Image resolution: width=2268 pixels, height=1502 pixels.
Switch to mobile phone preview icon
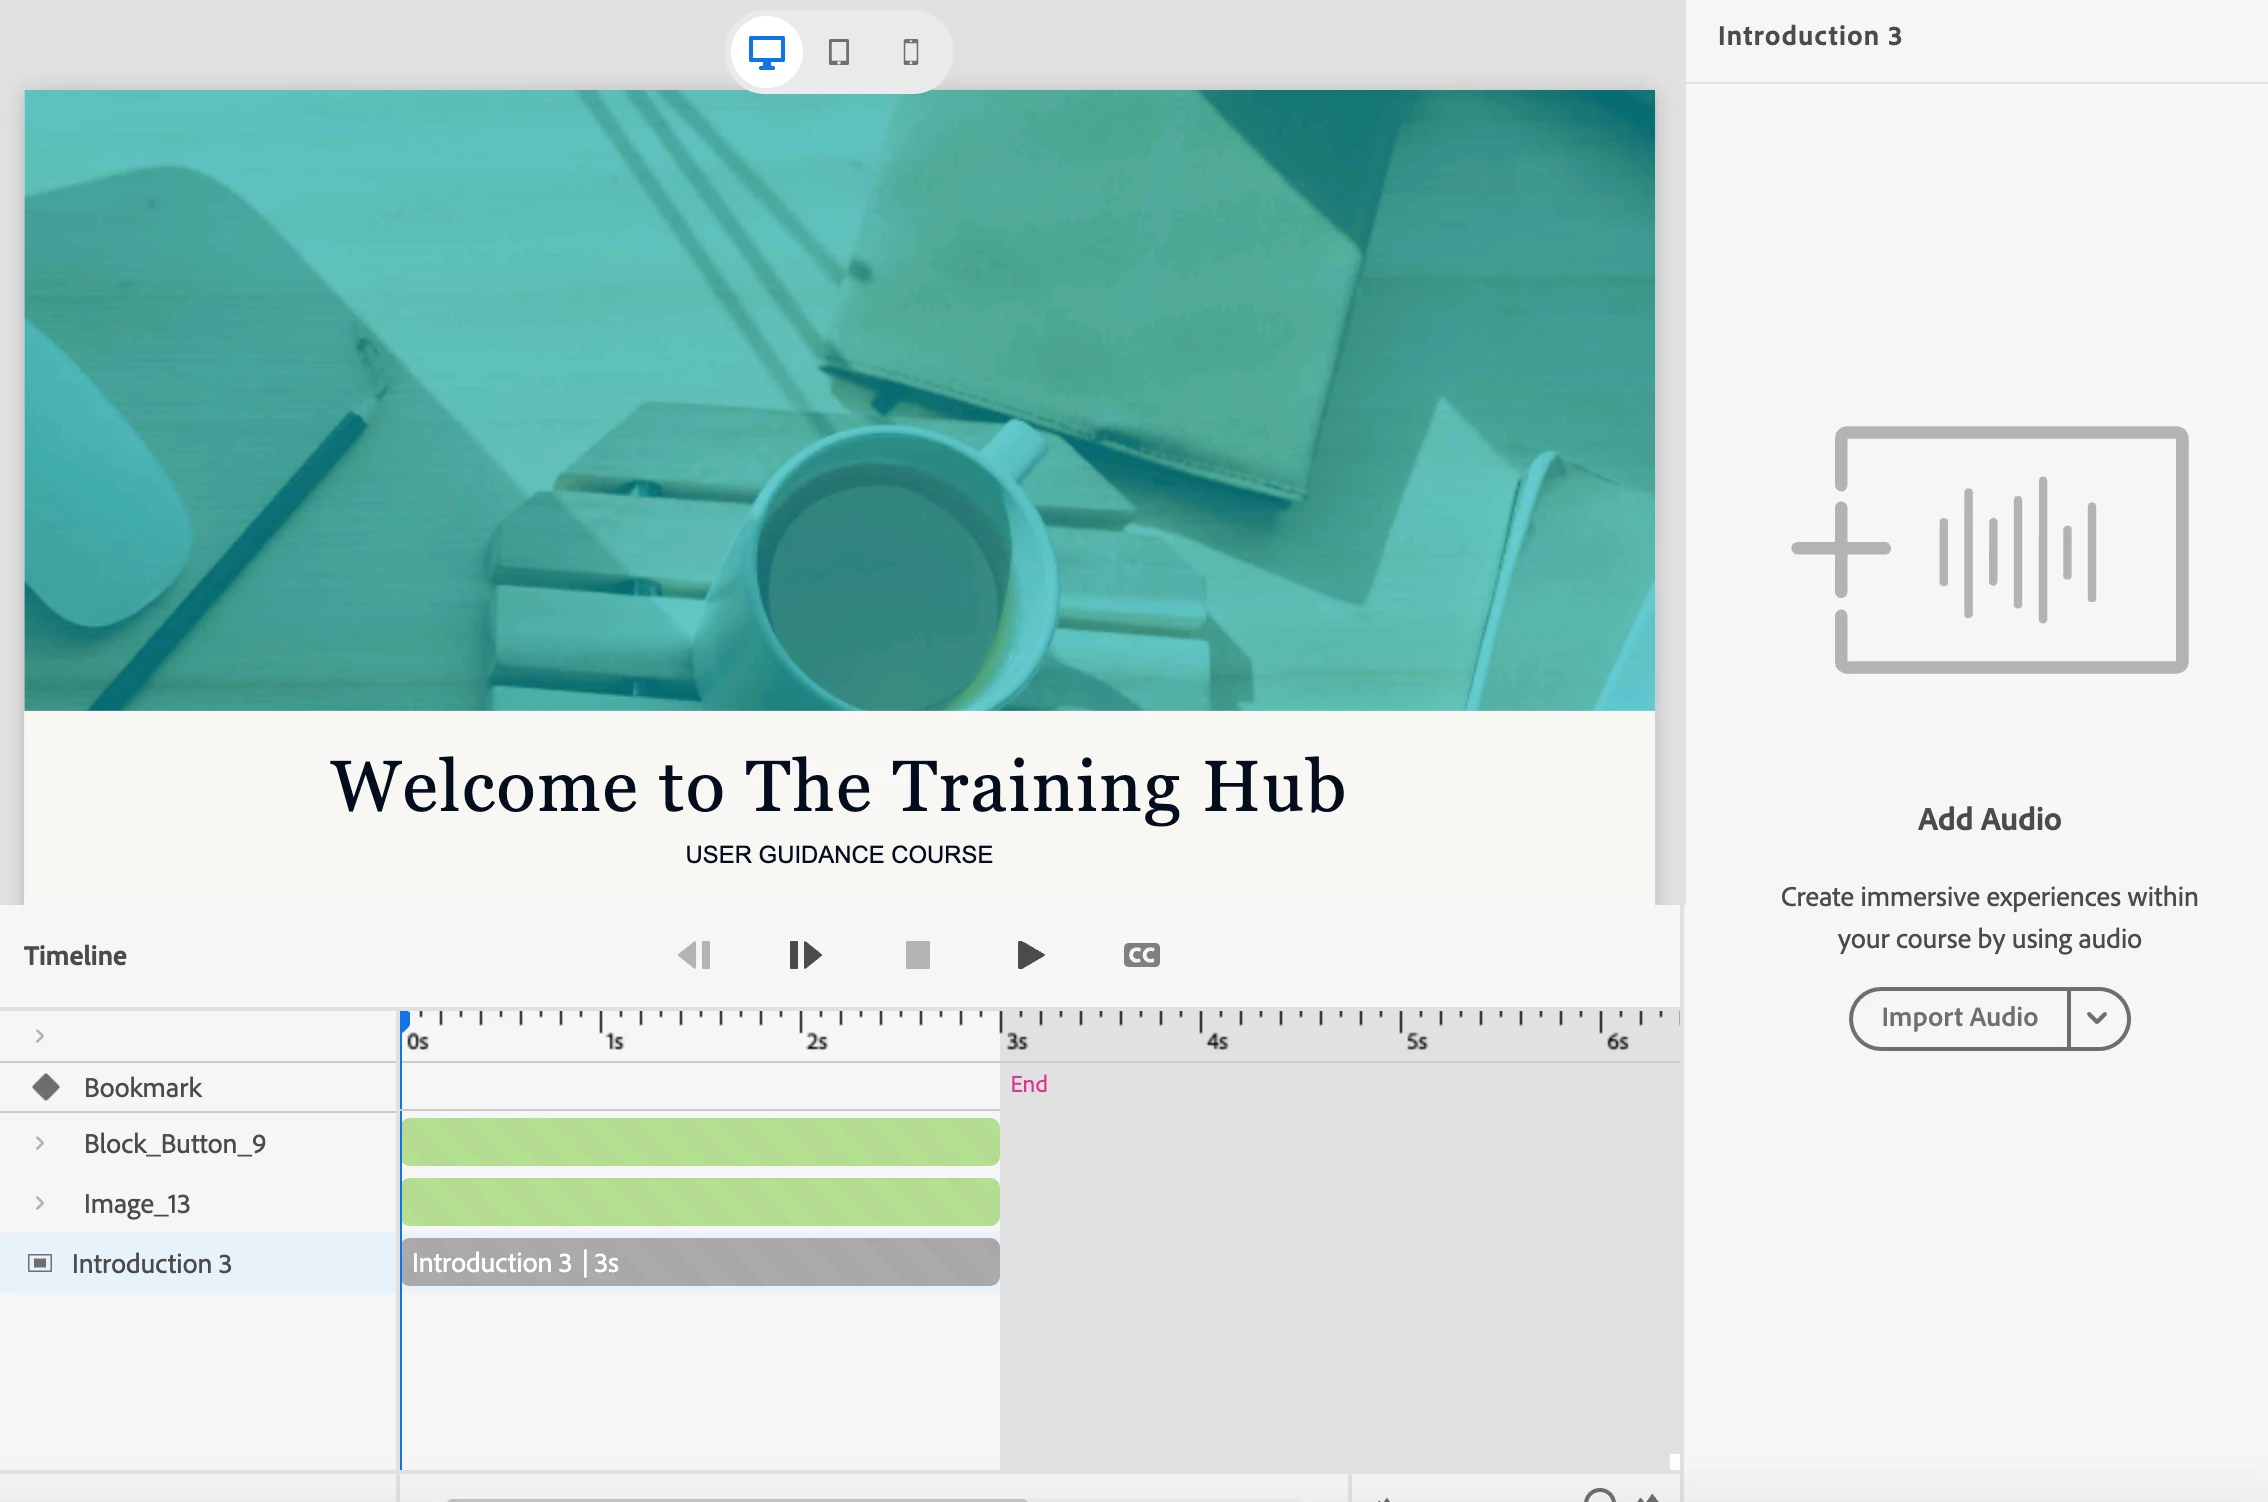(x=910, y=52)
